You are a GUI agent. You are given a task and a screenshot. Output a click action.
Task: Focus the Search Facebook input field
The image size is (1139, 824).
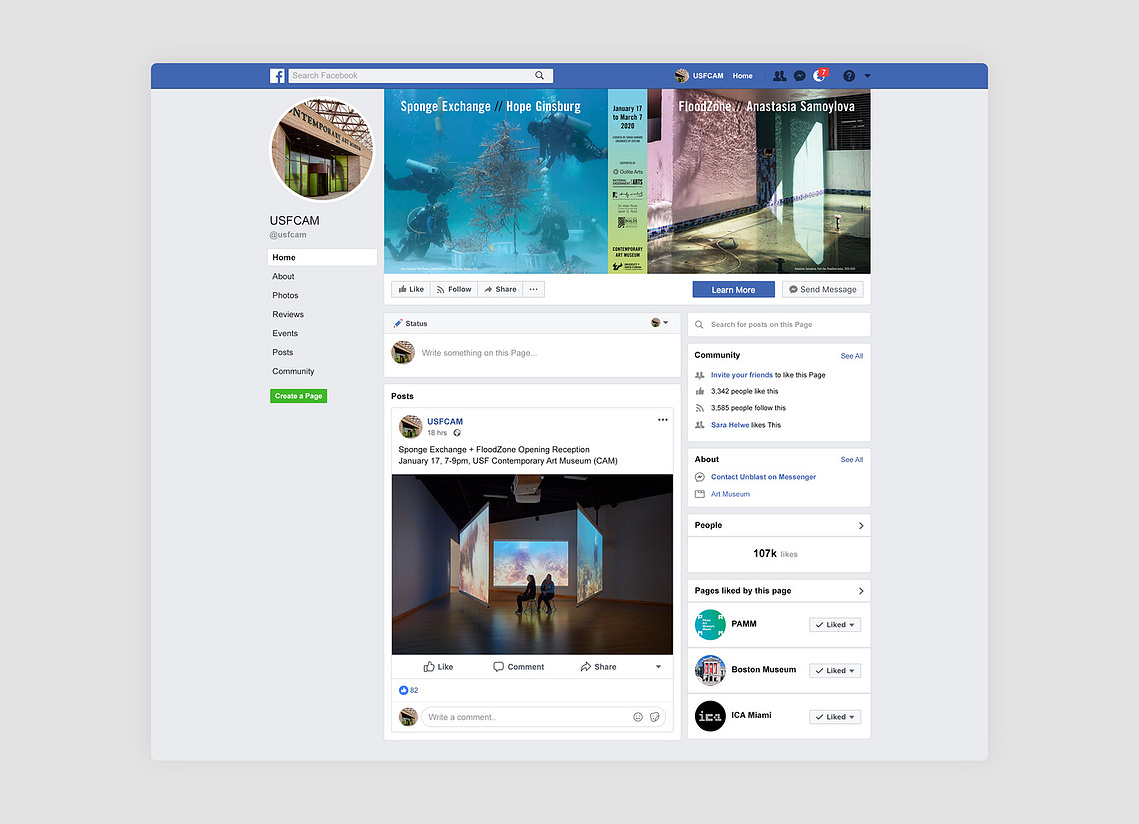coord(421,76)
